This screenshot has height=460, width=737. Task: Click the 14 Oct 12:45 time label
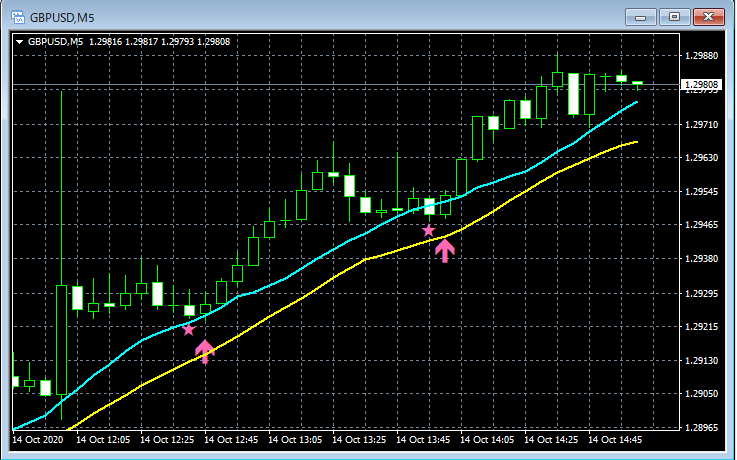(x=231, y=440)
